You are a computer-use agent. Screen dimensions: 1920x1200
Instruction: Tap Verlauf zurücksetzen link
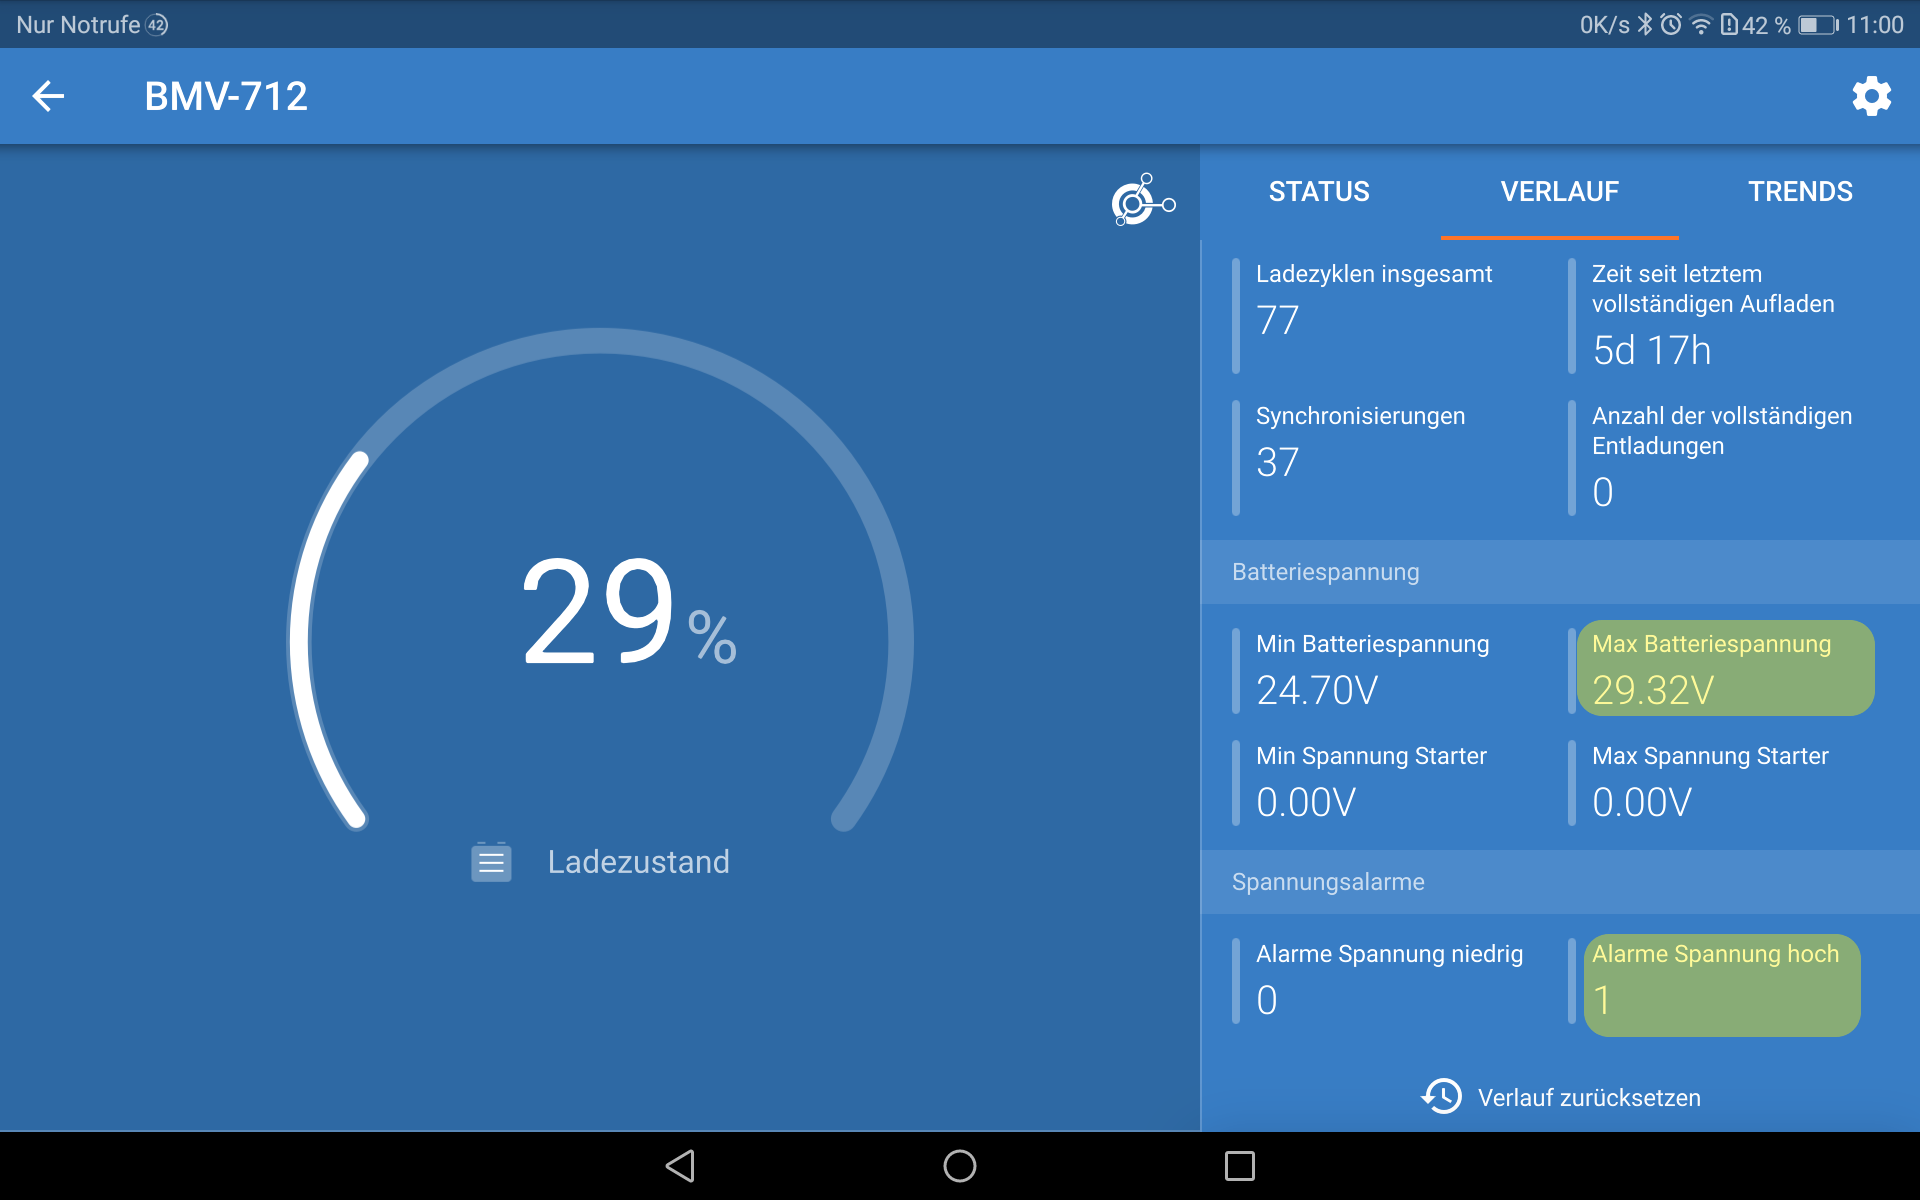point(1588,1098)
